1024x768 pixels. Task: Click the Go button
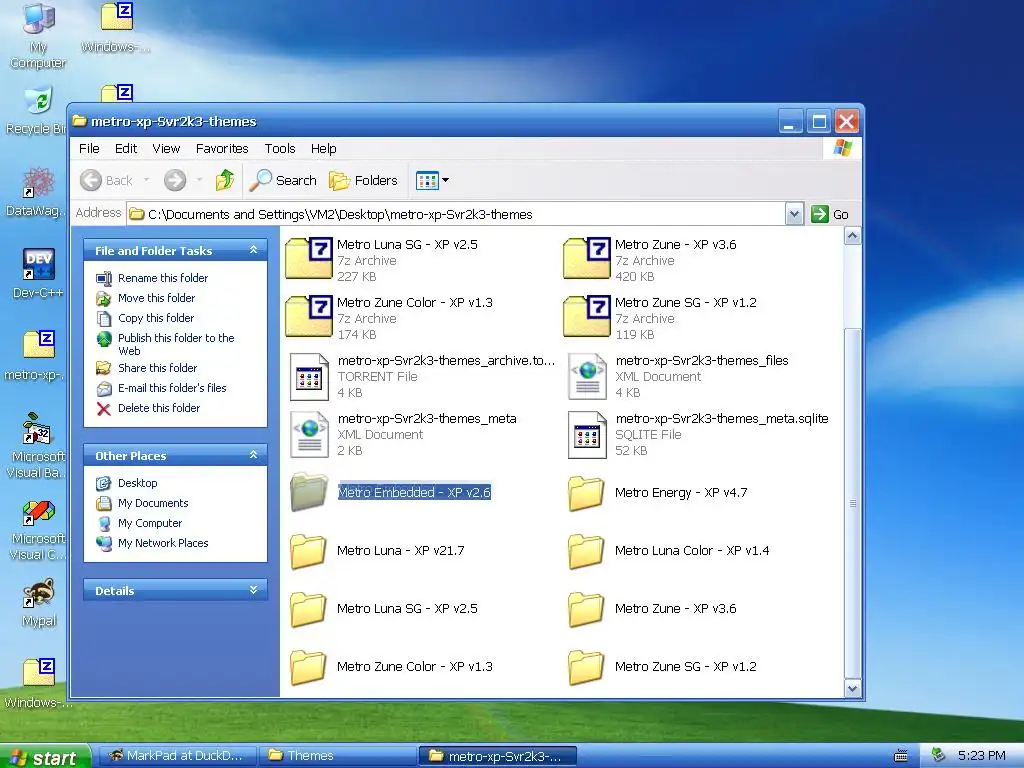(830, 214)
